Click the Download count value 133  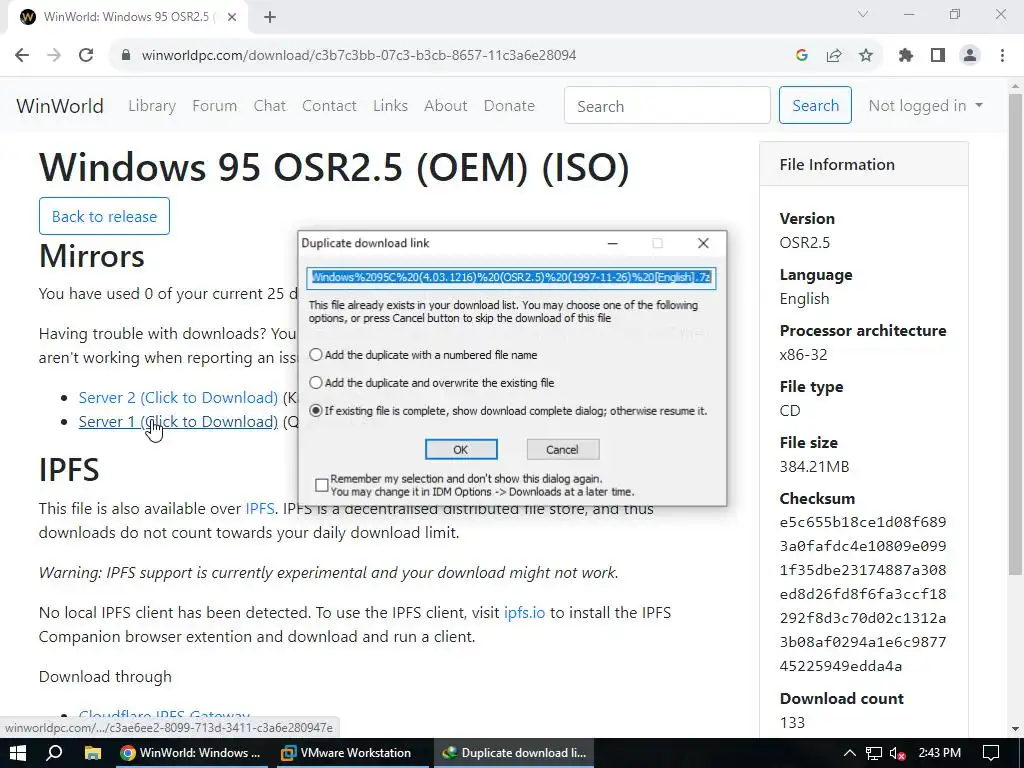[x=792, y=723]
